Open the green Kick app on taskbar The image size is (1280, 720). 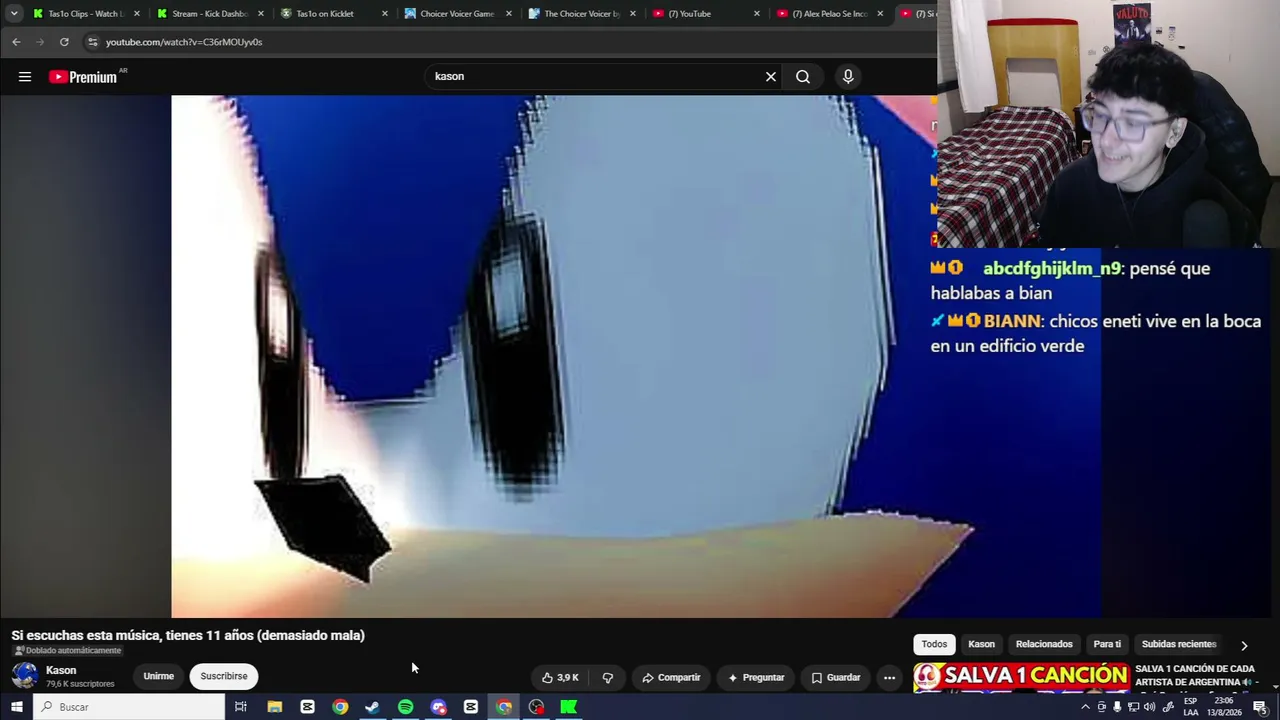point(569,707)
